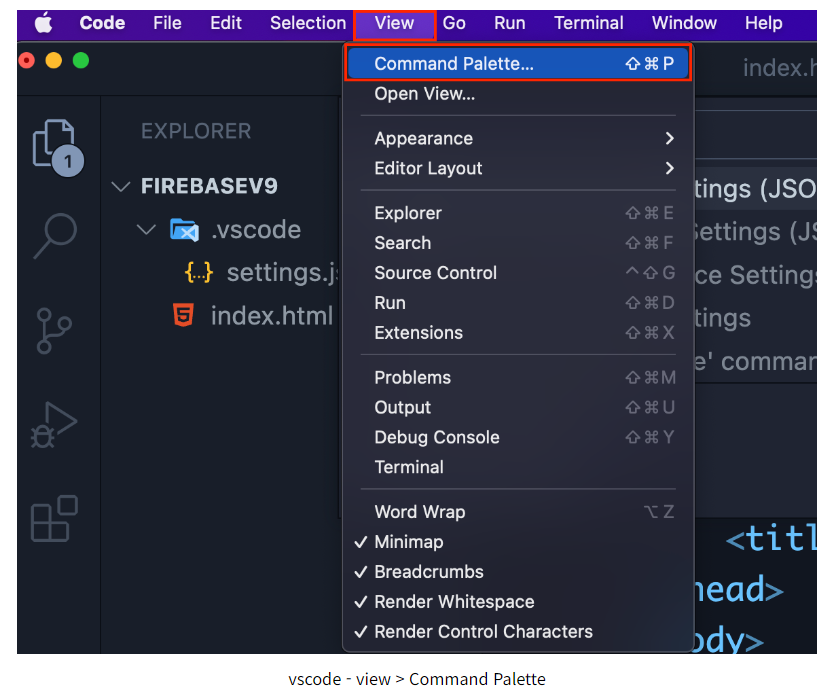
Task: Open the Extensions blocks icon in activity bar
Action: click(x=54, y=518)
